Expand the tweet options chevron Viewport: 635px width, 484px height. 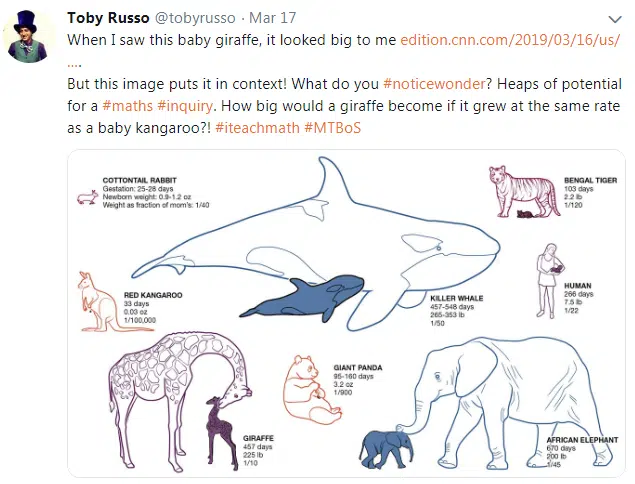click(615, 19)
